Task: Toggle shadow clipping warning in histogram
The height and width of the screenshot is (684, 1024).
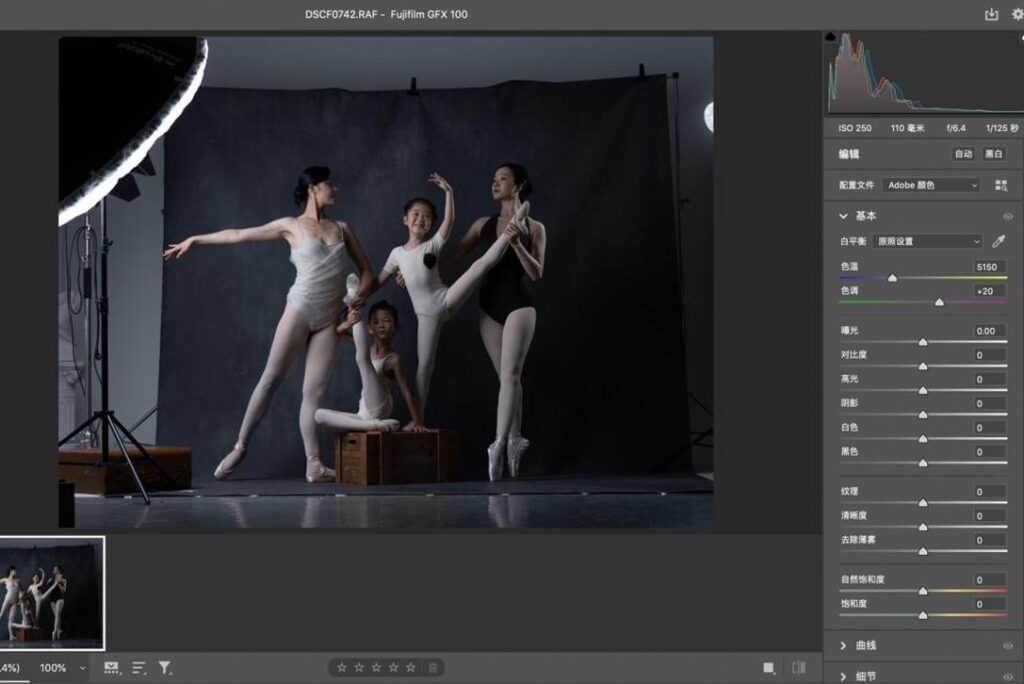Action: 831,37
